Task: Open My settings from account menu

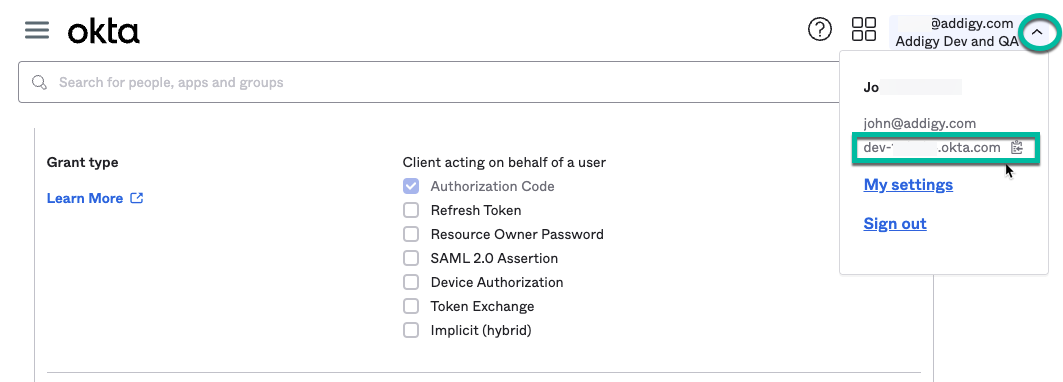Action: 908,185
